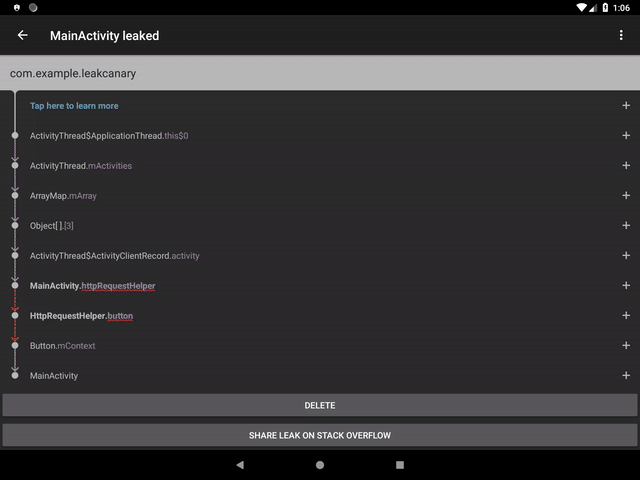Expand ActivityThread$ApplicationThread.this$0 details

point(626,136)
